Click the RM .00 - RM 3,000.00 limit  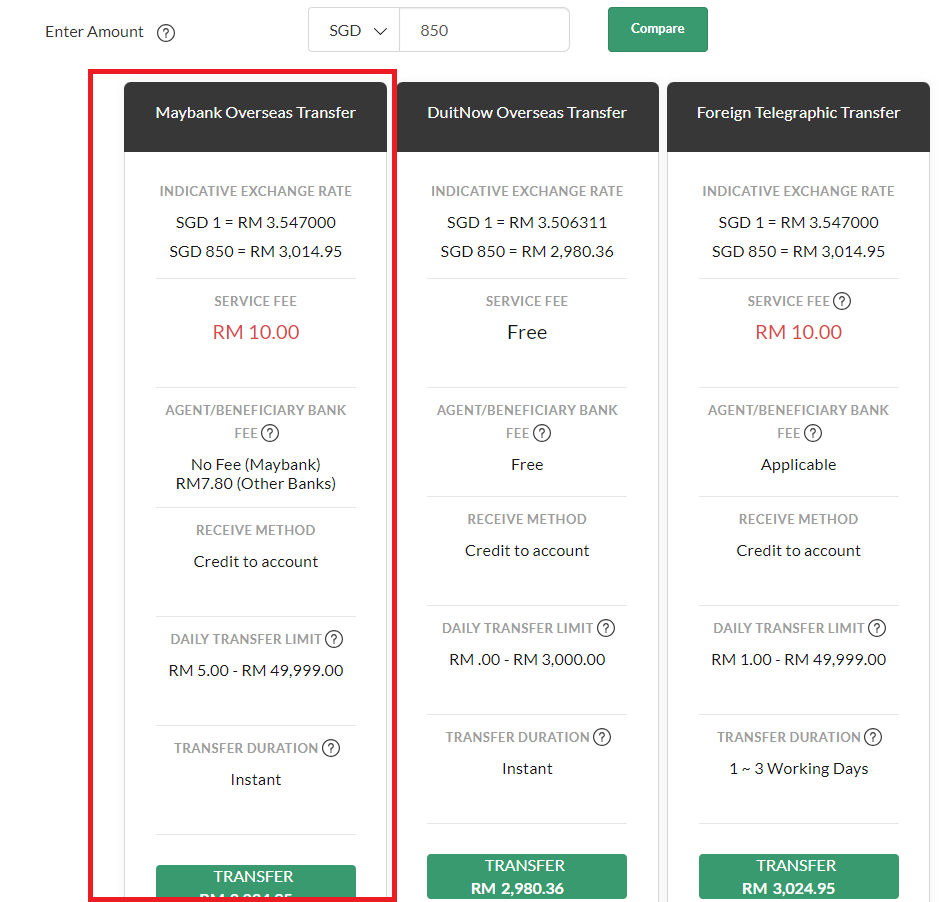527,660
